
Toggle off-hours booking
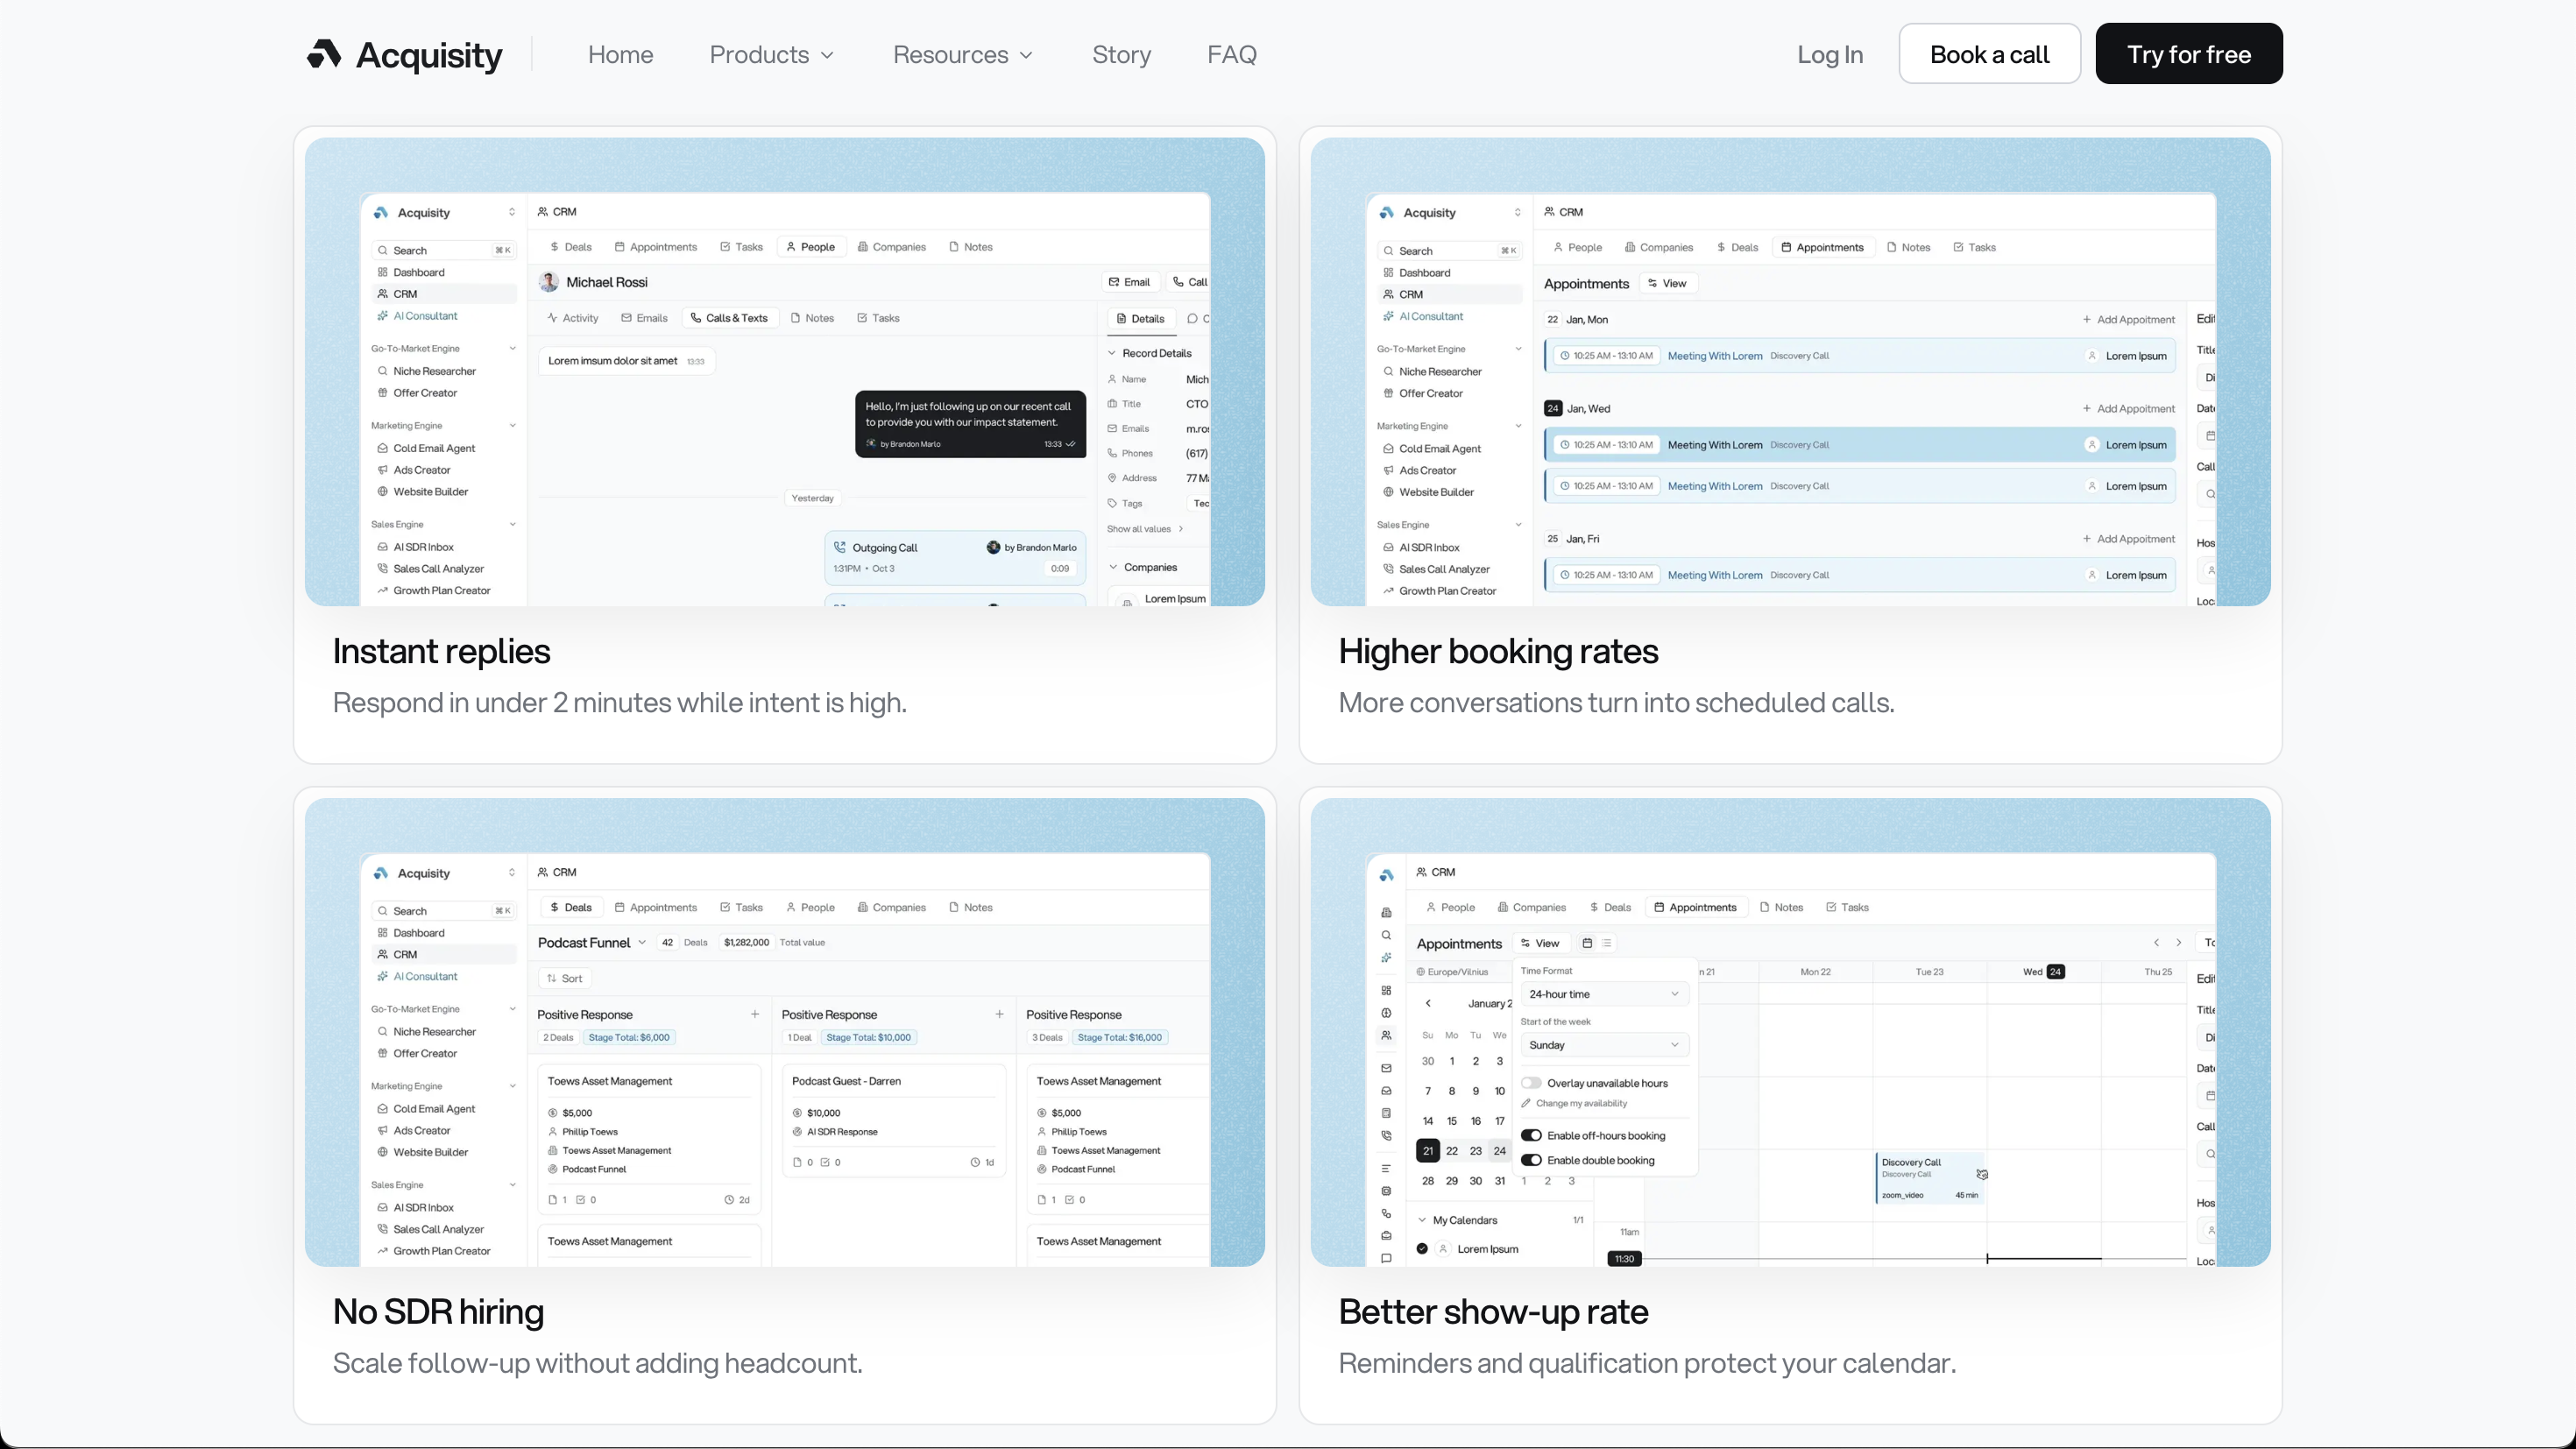[1533, 1135]
